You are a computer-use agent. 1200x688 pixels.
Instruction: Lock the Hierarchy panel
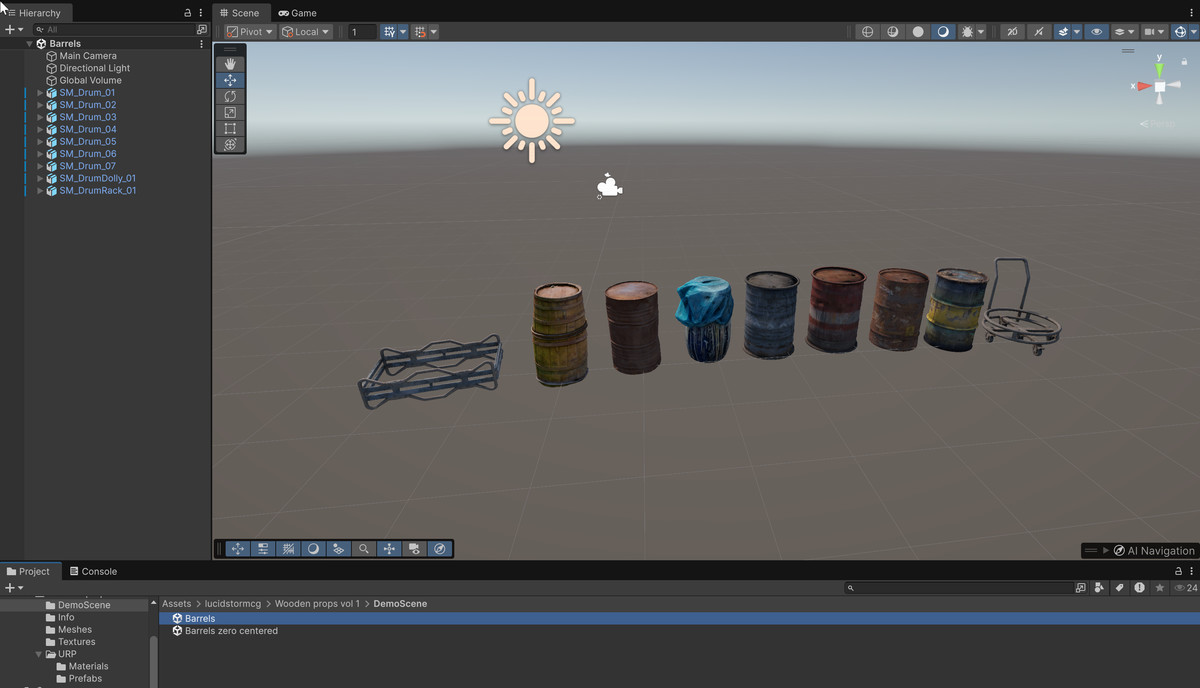(x=188, y=13)
